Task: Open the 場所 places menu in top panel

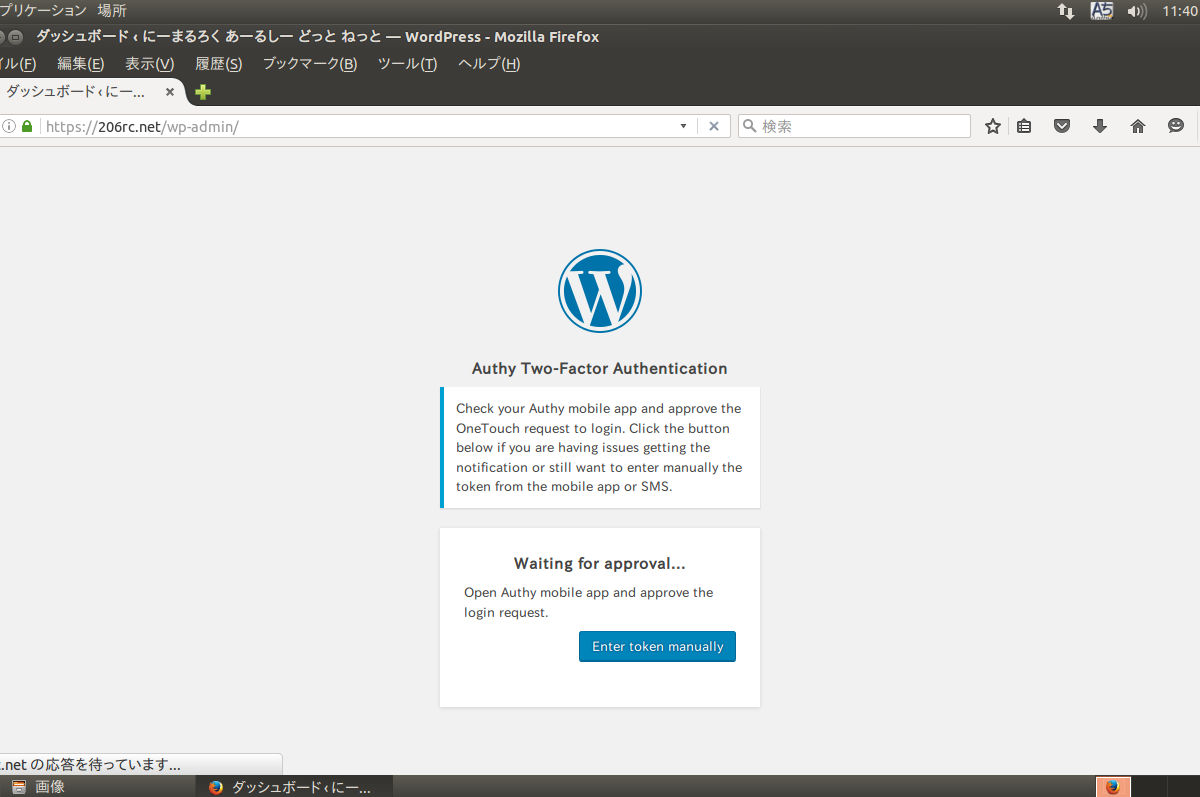Action: (x=112, y=11)
